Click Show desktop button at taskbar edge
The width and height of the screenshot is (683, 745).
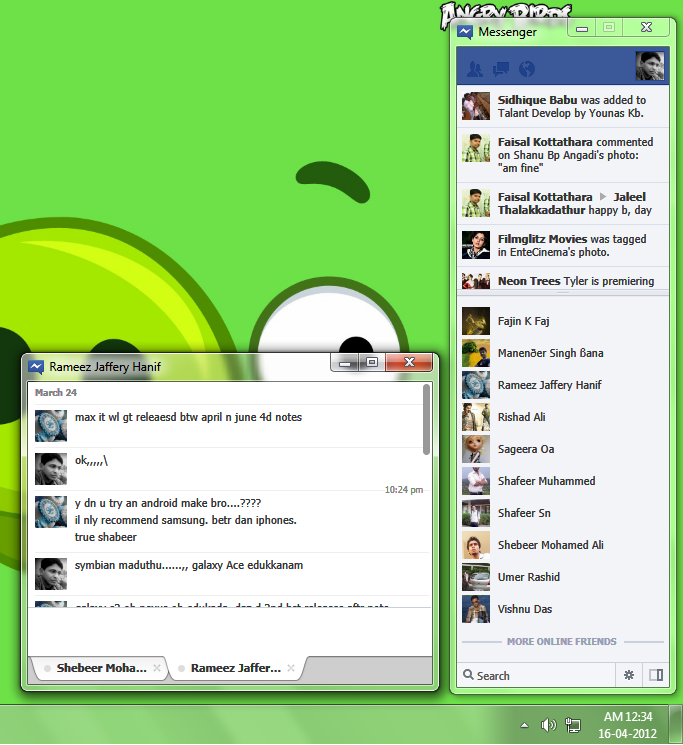(676, 724)
